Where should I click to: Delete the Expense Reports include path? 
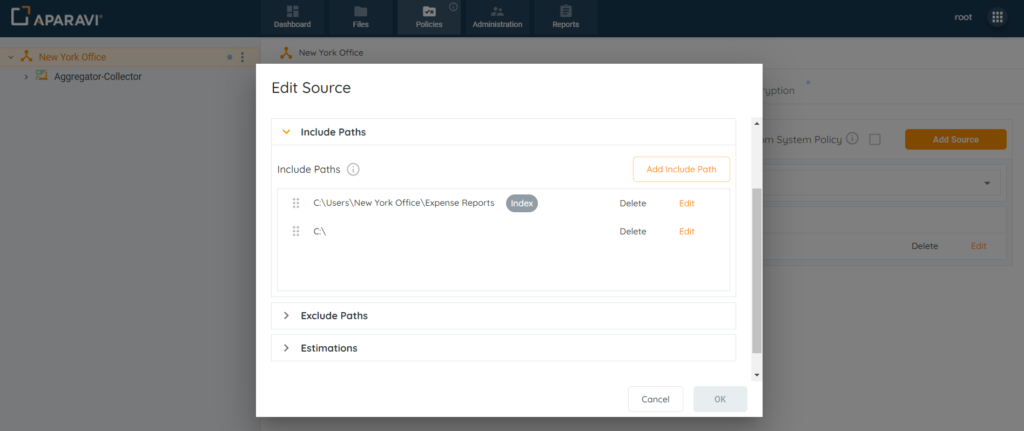pos(633,203)
